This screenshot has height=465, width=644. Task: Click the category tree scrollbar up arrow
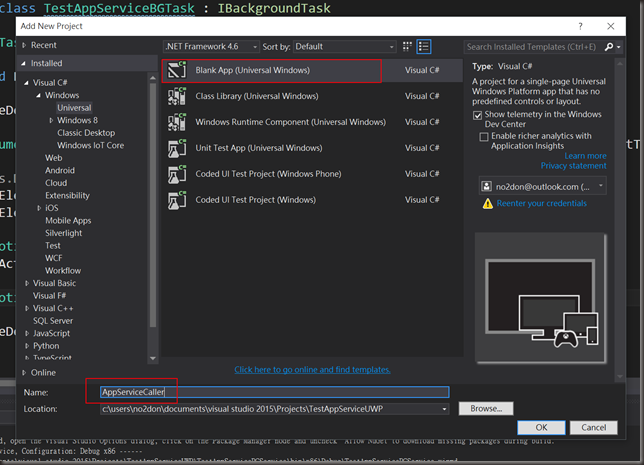153,78
